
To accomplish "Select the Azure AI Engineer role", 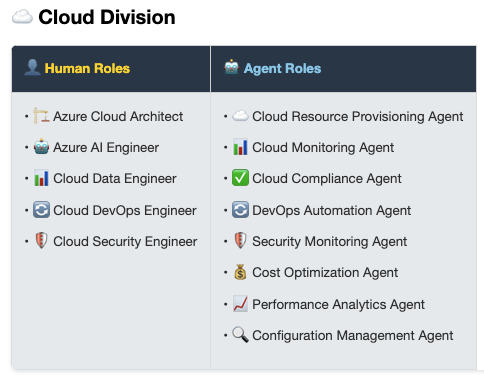I will (106, 148).
